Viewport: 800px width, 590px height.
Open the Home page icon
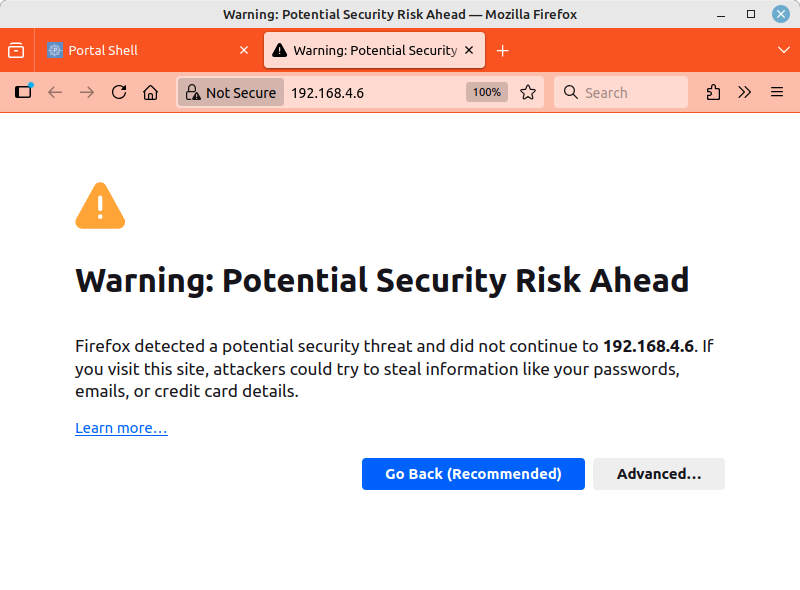pyautogui.click(x=150, y=92)
